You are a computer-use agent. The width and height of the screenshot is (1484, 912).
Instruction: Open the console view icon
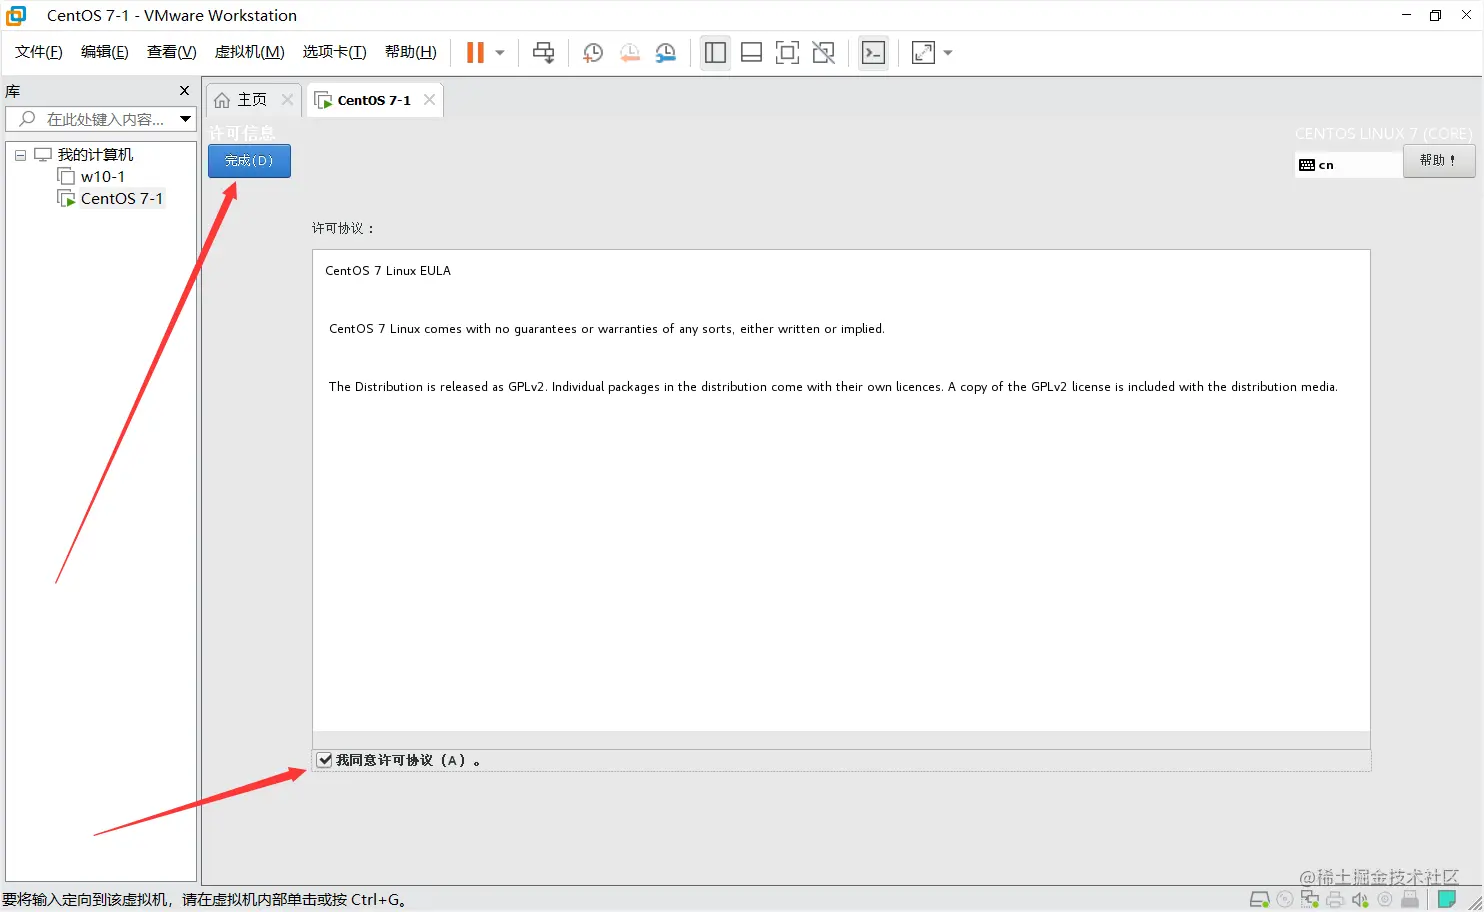(873, 53)
